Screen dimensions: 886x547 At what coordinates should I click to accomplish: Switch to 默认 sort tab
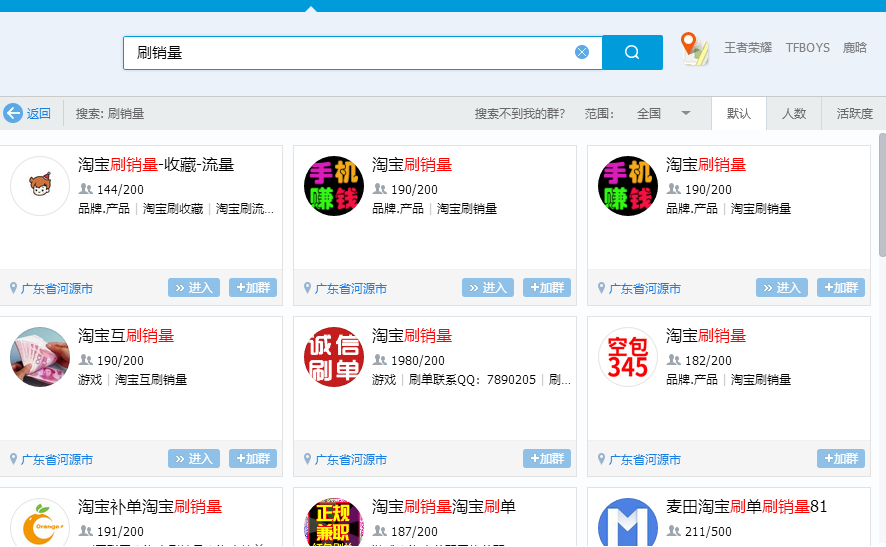pyautogui.click(x=739, y=114)
